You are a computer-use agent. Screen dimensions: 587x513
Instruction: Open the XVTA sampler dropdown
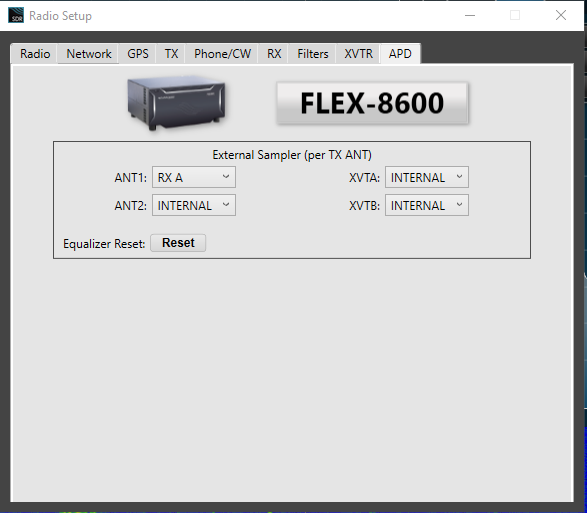pyautogui.click(x=427, y=177)
